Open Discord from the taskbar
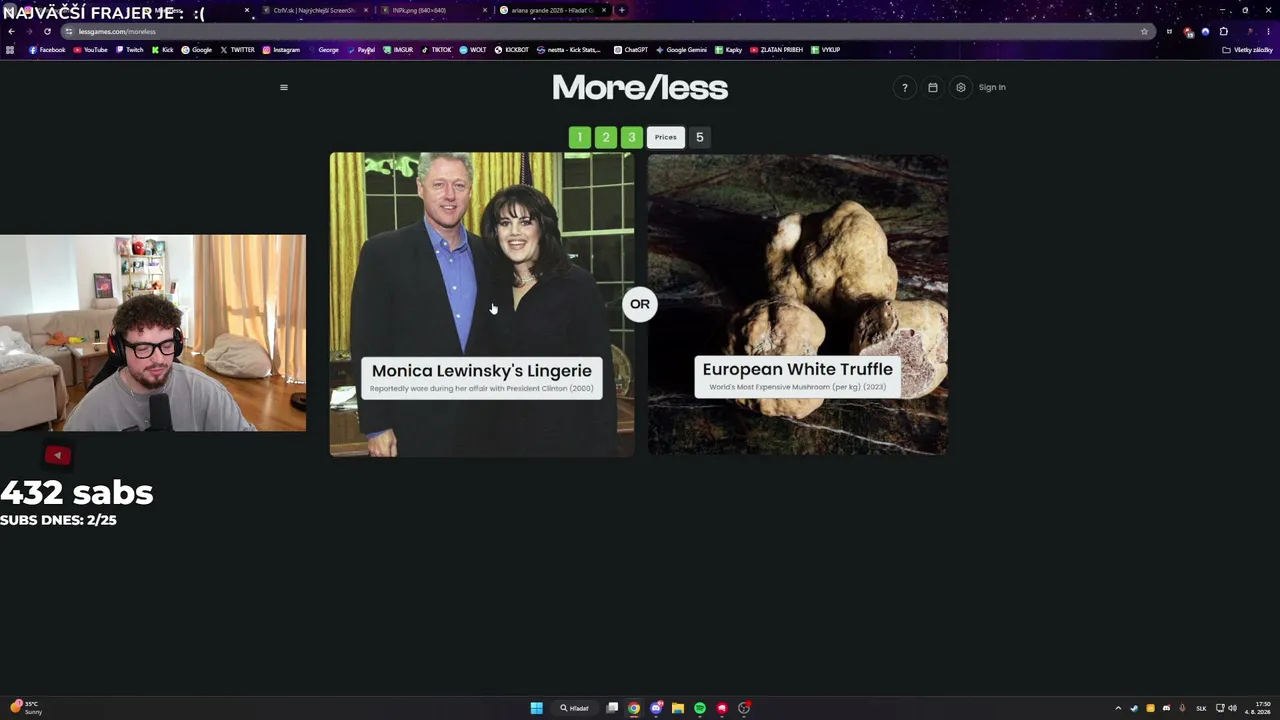The width and height of the screenshot is (1280, 720). coord(656,708)
